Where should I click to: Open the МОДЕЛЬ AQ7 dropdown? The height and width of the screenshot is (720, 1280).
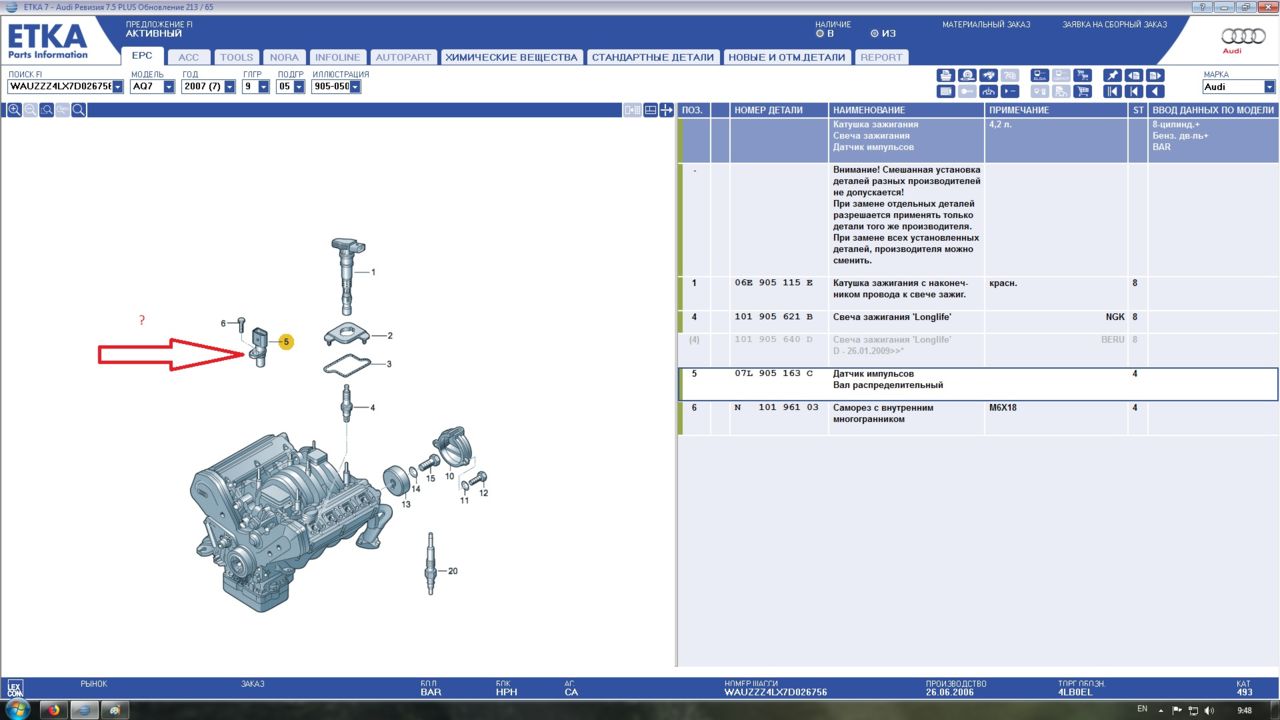169,87
